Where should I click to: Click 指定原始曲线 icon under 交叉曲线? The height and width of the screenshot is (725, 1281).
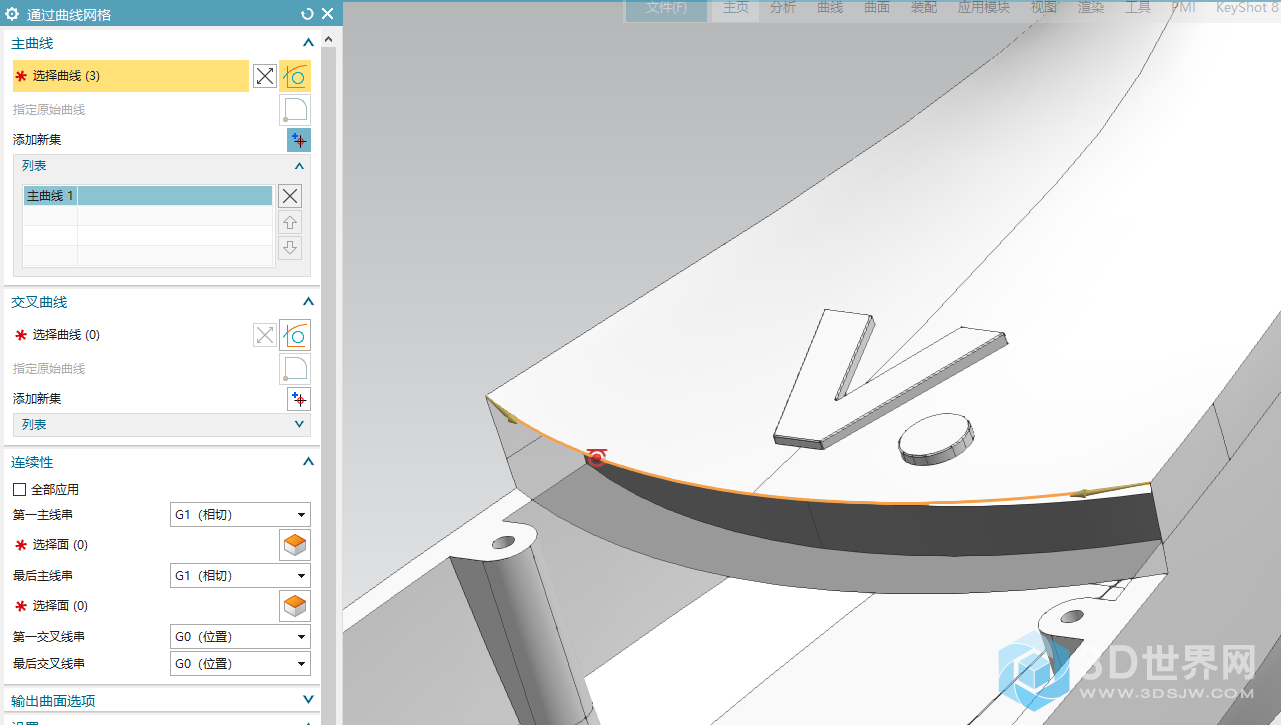[x=295, y=369]
